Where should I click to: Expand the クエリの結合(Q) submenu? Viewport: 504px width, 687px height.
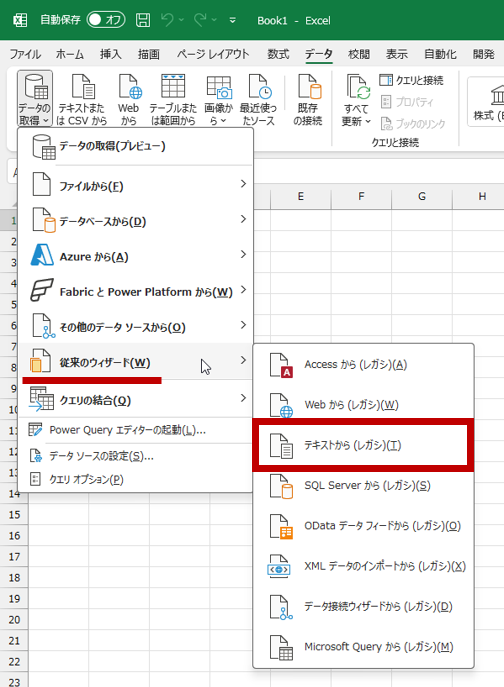[135, 399]
